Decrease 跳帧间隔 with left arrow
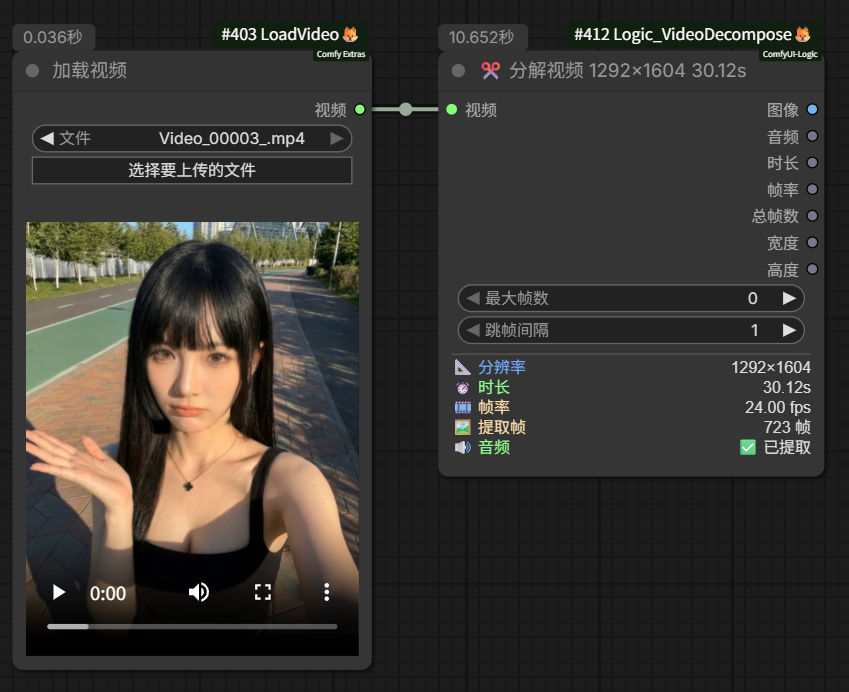This screenshot has width=849, height=692. click(473, 330)
